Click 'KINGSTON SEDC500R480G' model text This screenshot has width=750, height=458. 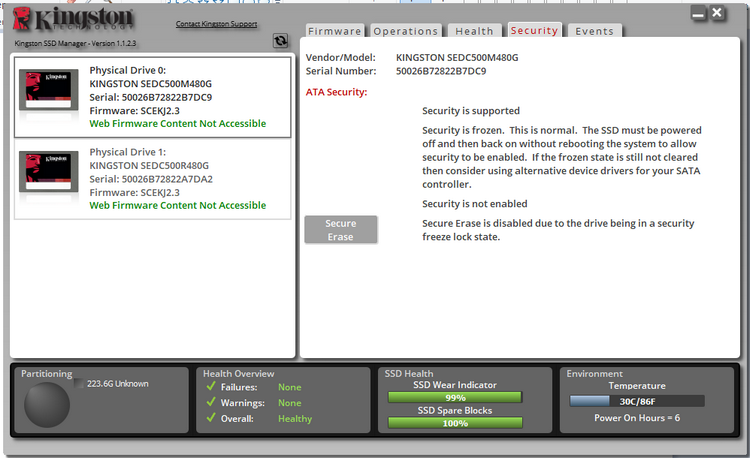click(x=149, y=166)
